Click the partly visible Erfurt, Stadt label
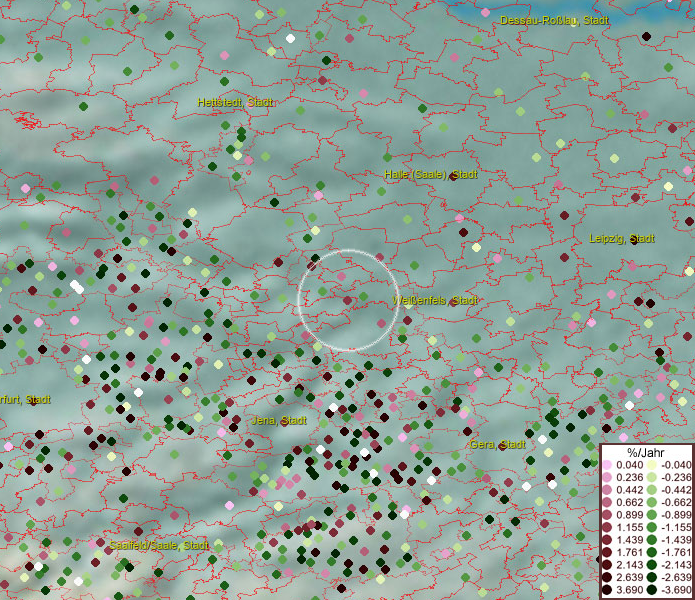This screenshot has width=695, height=600. 25,399
